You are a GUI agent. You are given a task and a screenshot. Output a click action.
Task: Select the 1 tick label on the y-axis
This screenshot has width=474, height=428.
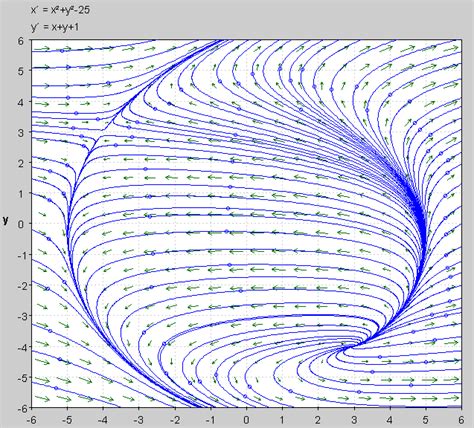click(x=21, y=194)
